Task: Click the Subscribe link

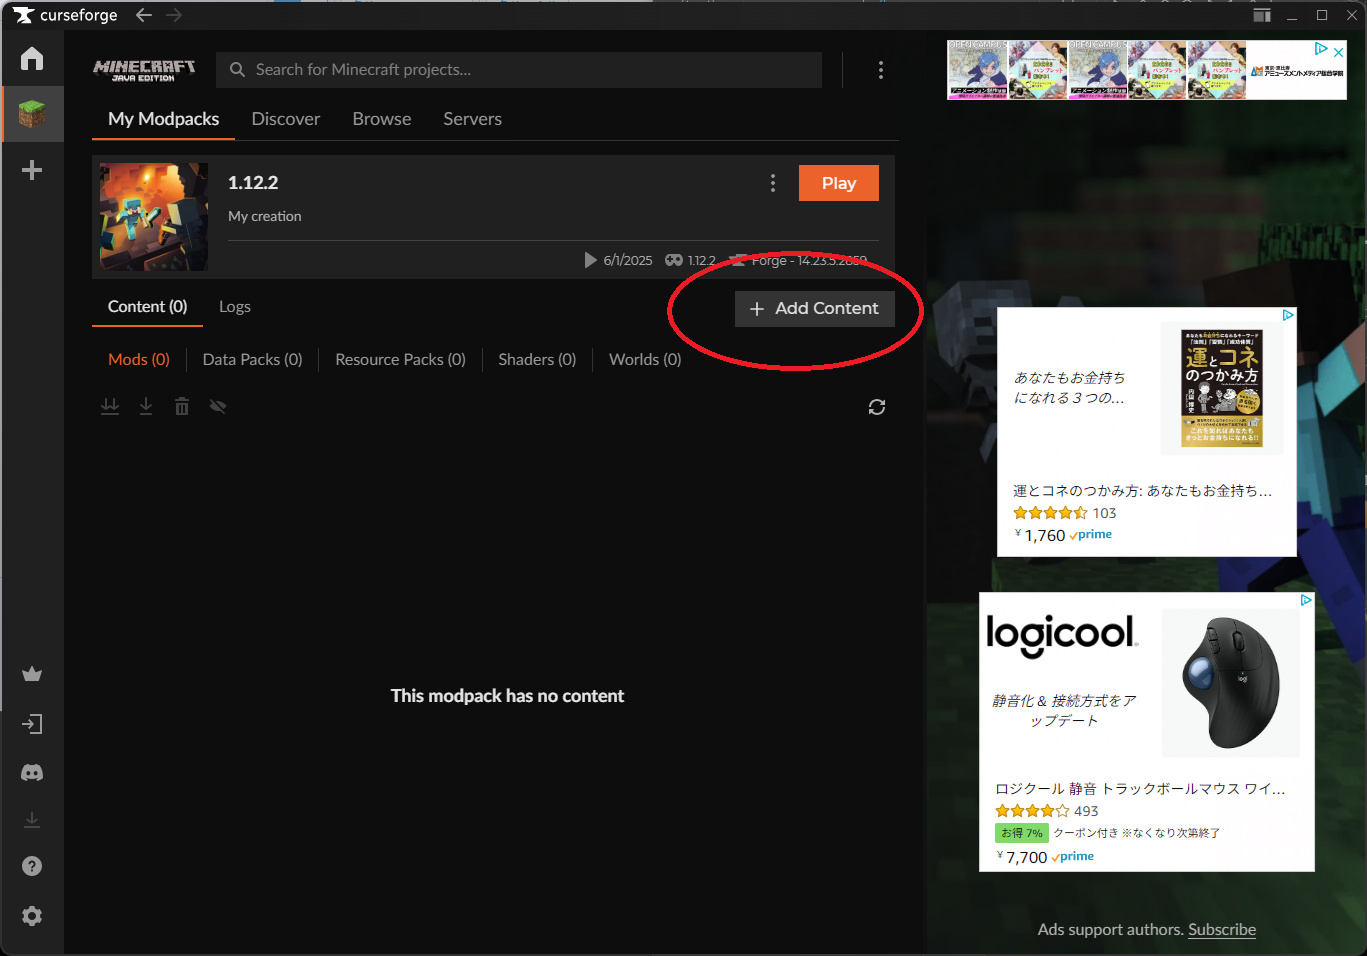Action: pos(1222,930)
